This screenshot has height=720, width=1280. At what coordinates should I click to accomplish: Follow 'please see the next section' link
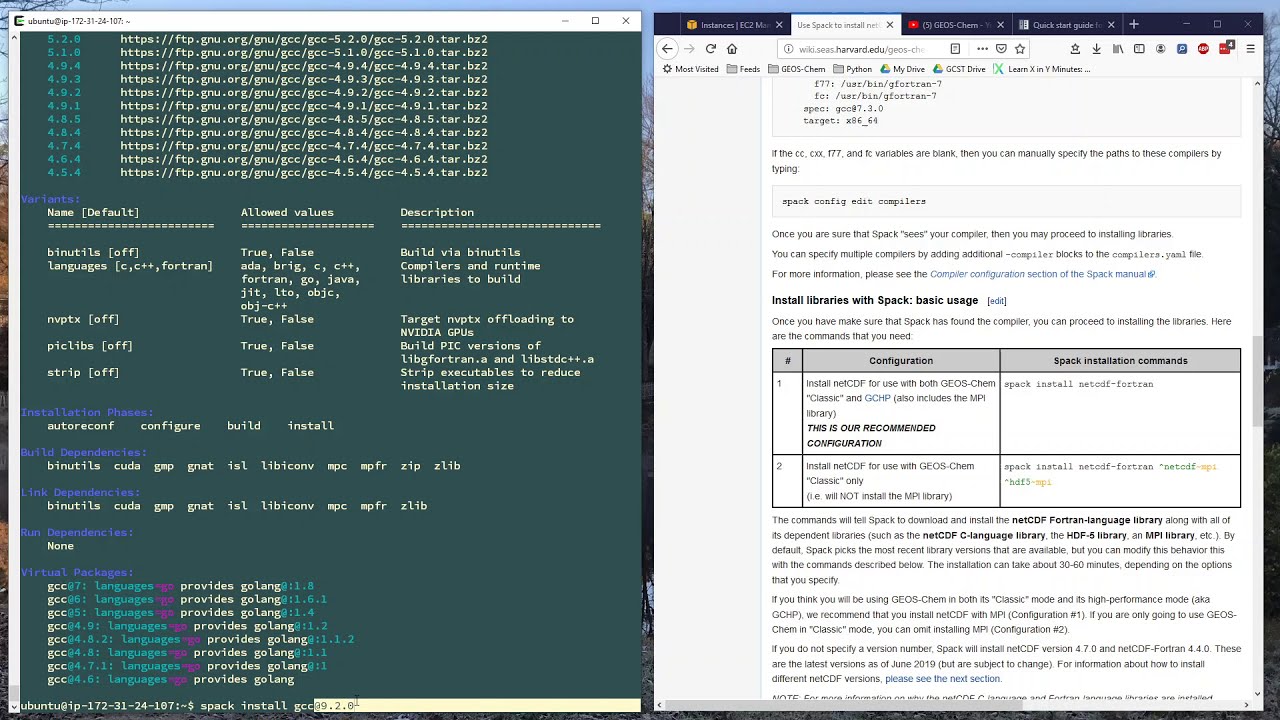[x=942, y=679]
